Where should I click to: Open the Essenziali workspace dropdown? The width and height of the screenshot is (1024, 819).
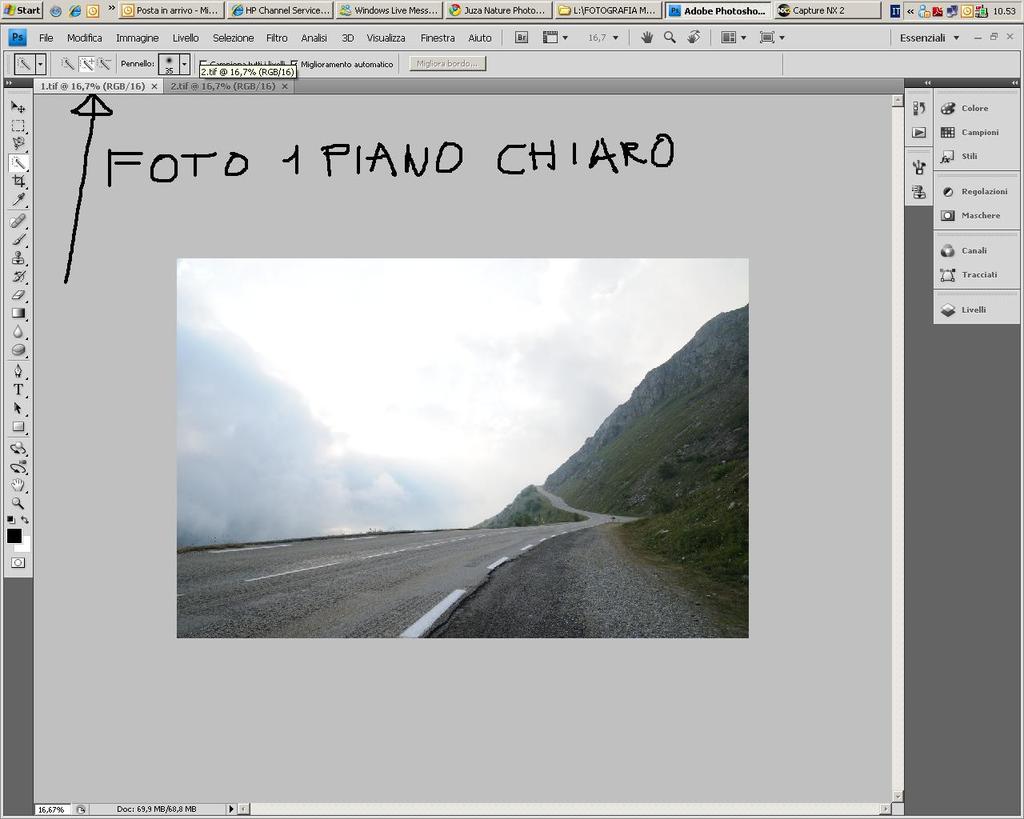930,37
